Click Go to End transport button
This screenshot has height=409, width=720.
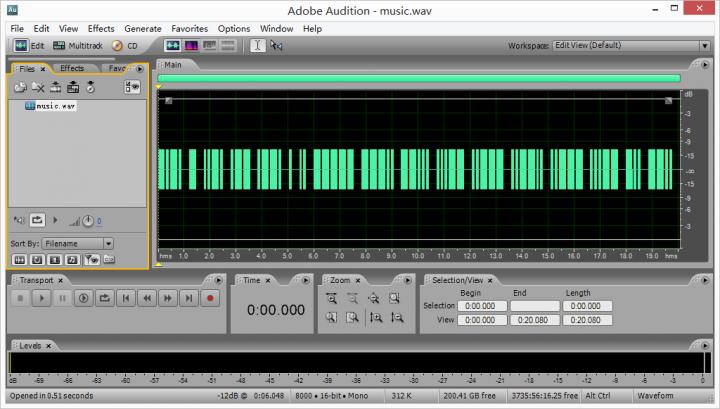tap(189, 298)
